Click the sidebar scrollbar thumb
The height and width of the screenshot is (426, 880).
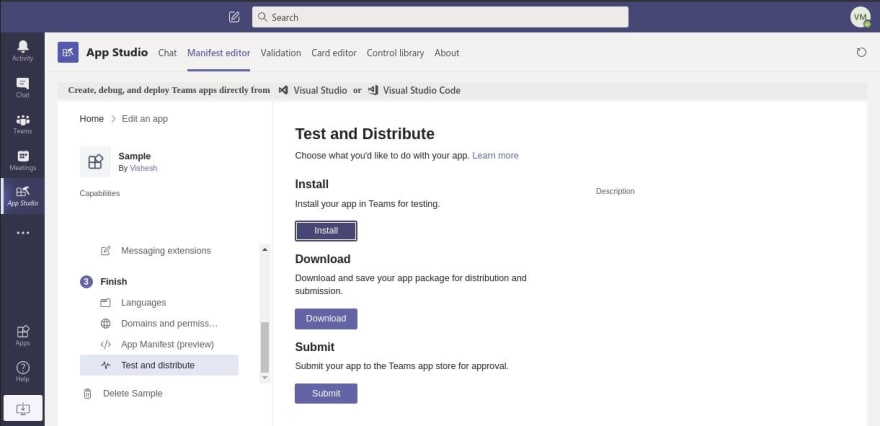pos(265,347)
